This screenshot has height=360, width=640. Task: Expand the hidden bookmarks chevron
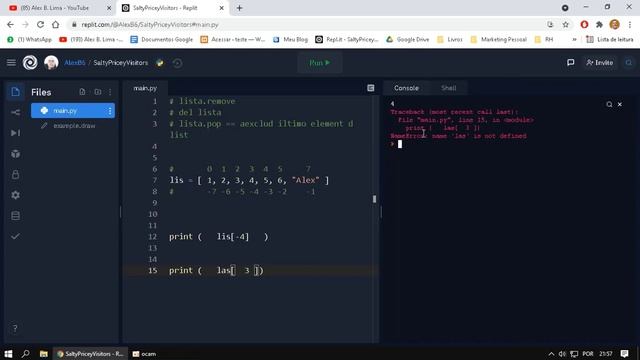click(574, 40)
